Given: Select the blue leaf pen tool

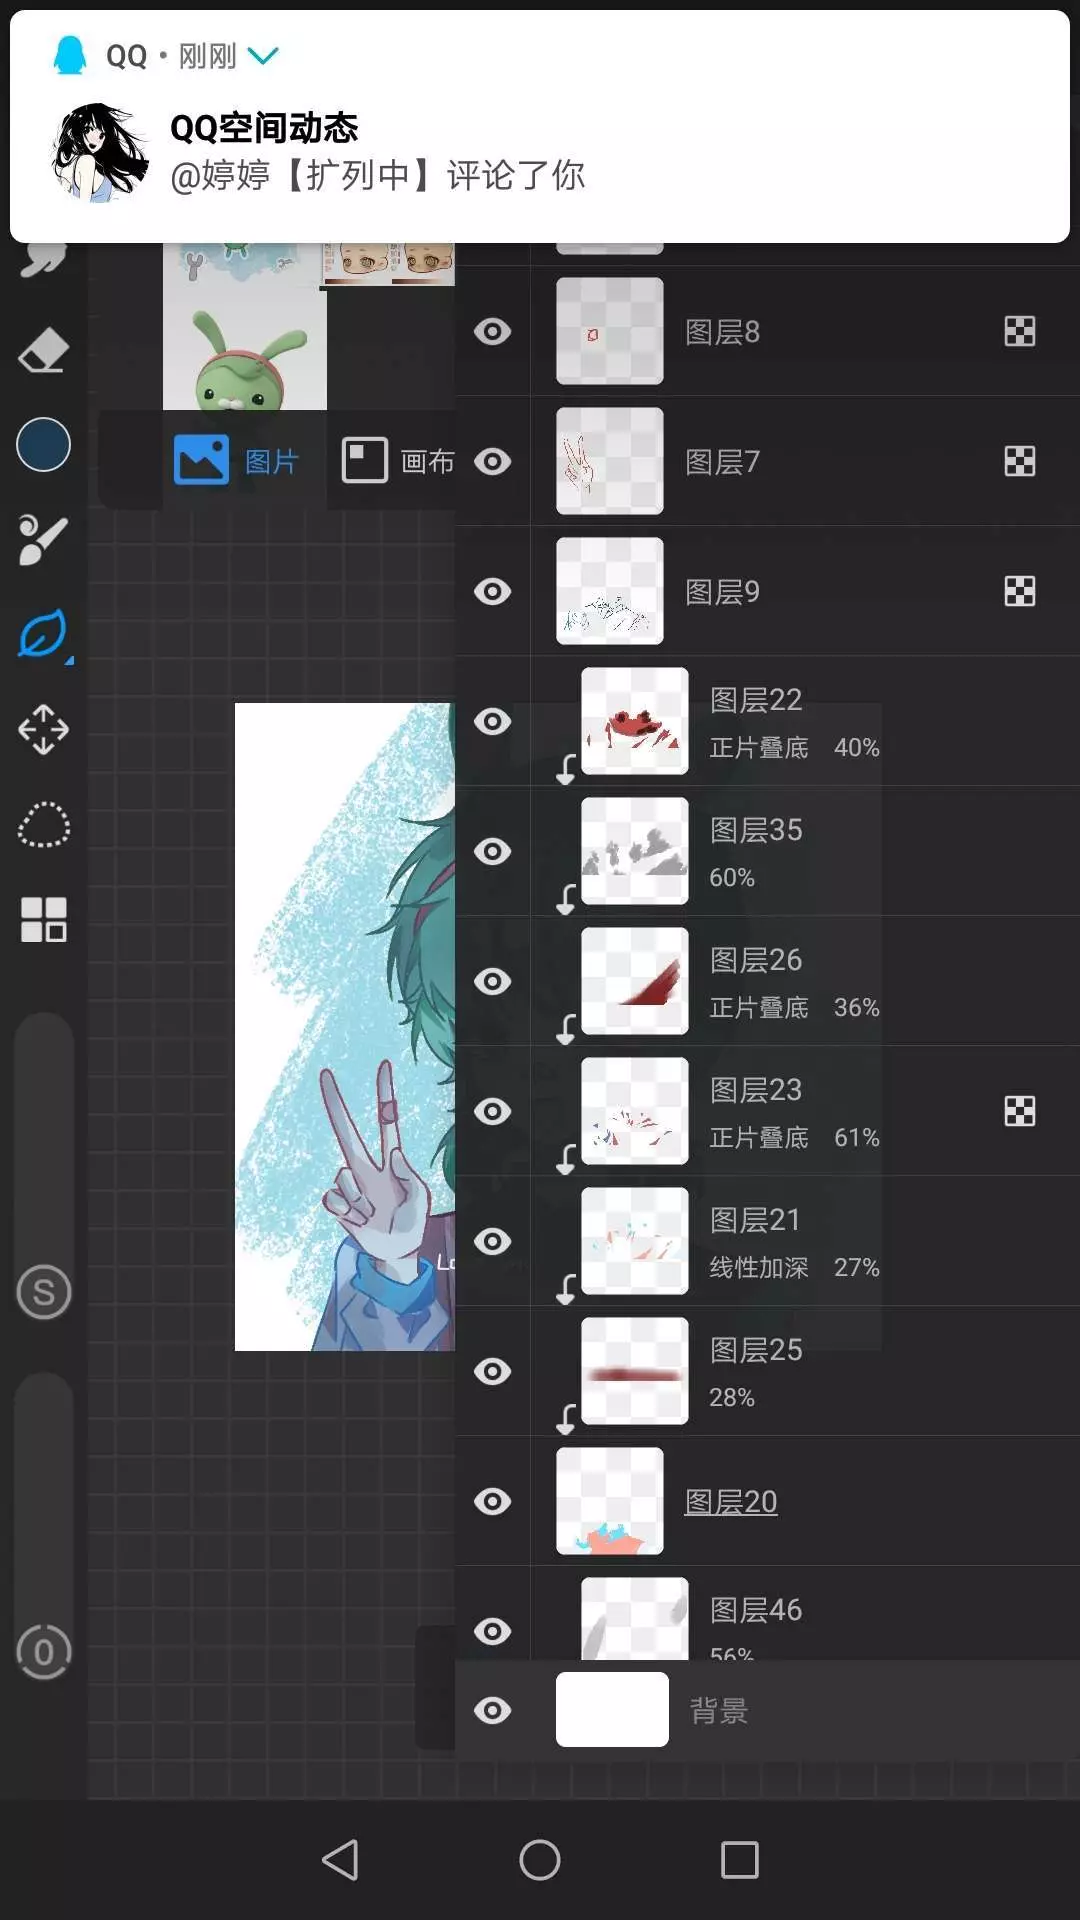Looking at the screenshot, I should (43, 634).
